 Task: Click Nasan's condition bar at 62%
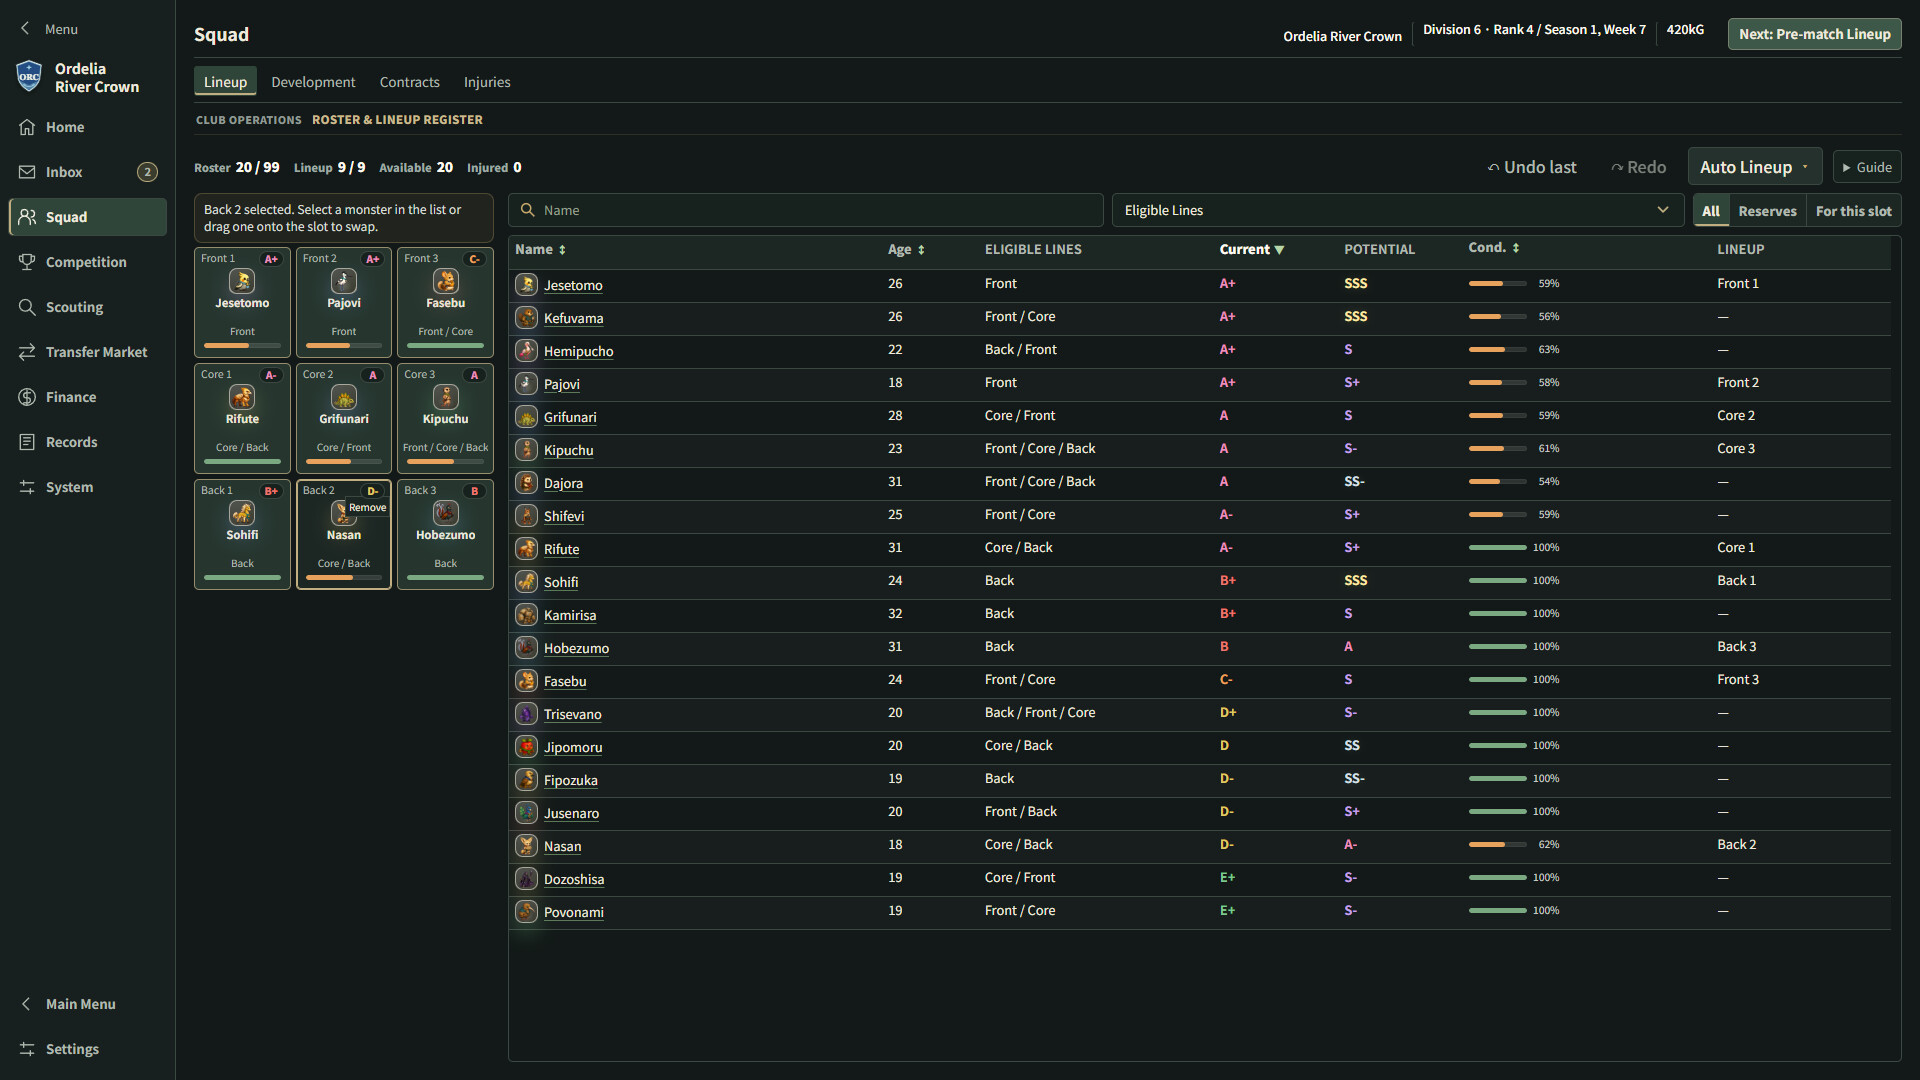1497,845
